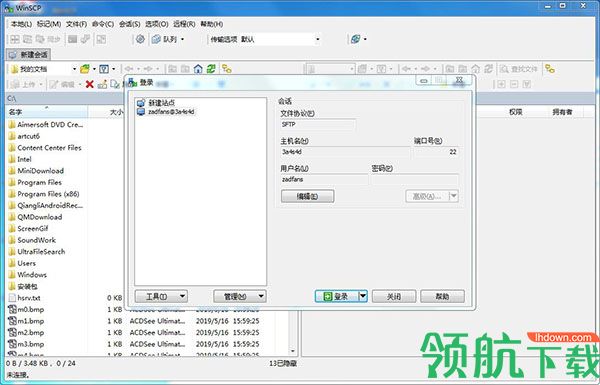Select the Users folder

(22, 263)
